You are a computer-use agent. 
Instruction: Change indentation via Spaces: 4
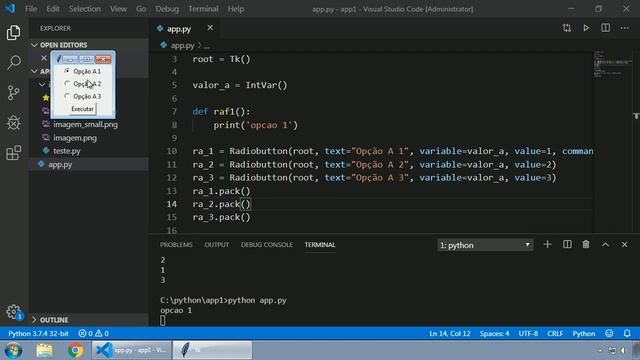[494, 333]
